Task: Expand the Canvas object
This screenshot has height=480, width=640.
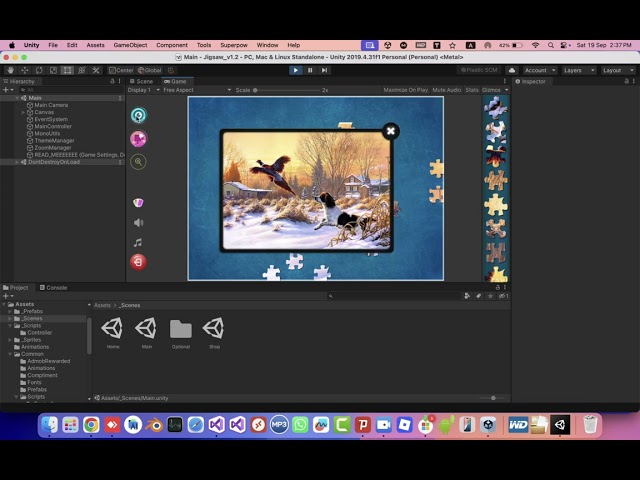Action: [23, 112]
